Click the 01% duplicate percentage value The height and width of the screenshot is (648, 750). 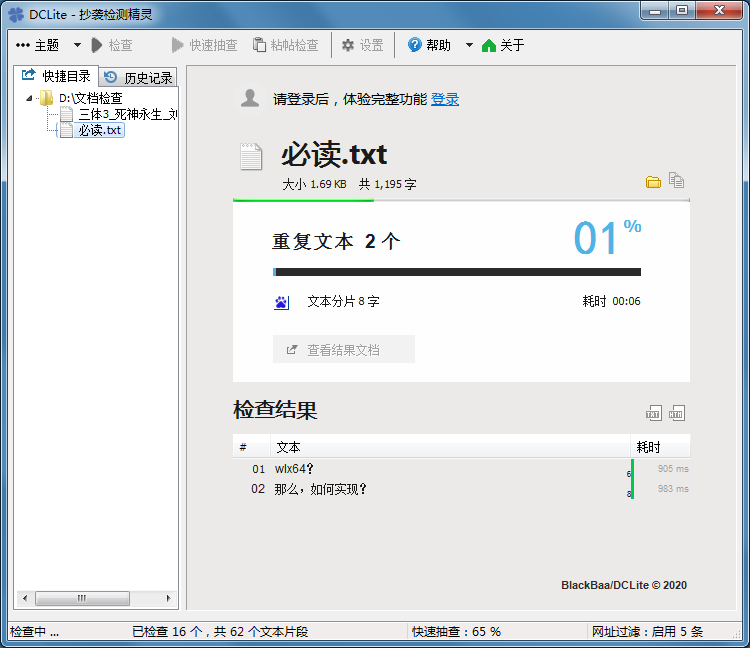tap(607, 237)
